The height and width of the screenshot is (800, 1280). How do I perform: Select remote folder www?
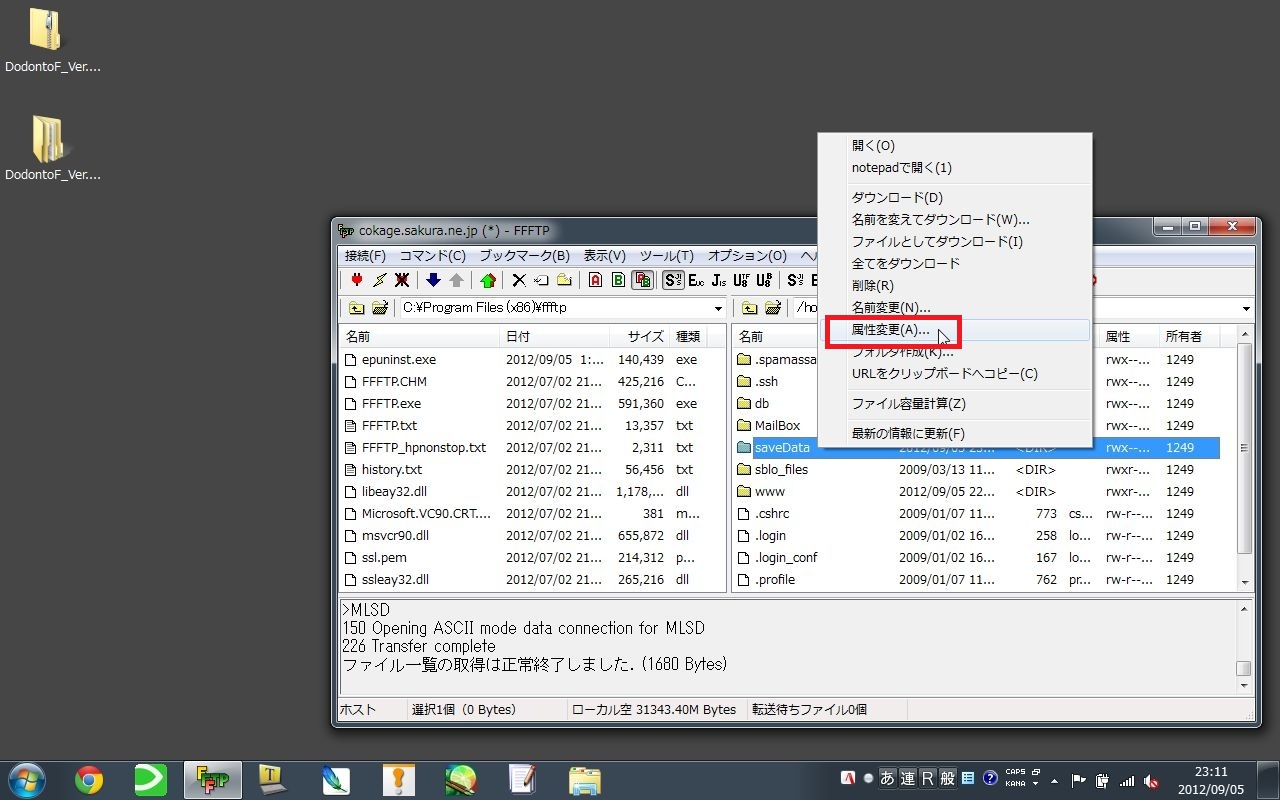click(769, 492)
